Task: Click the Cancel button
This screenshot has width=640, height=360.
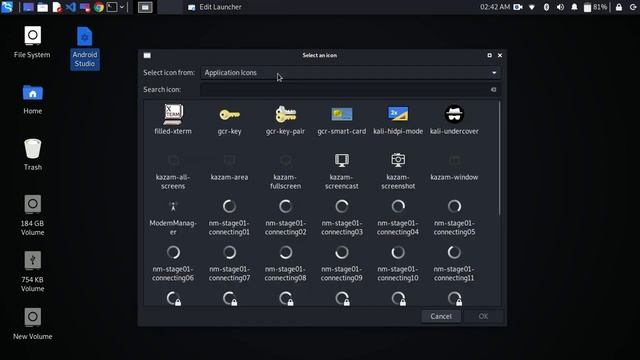Action: click(x=441, y=316)
